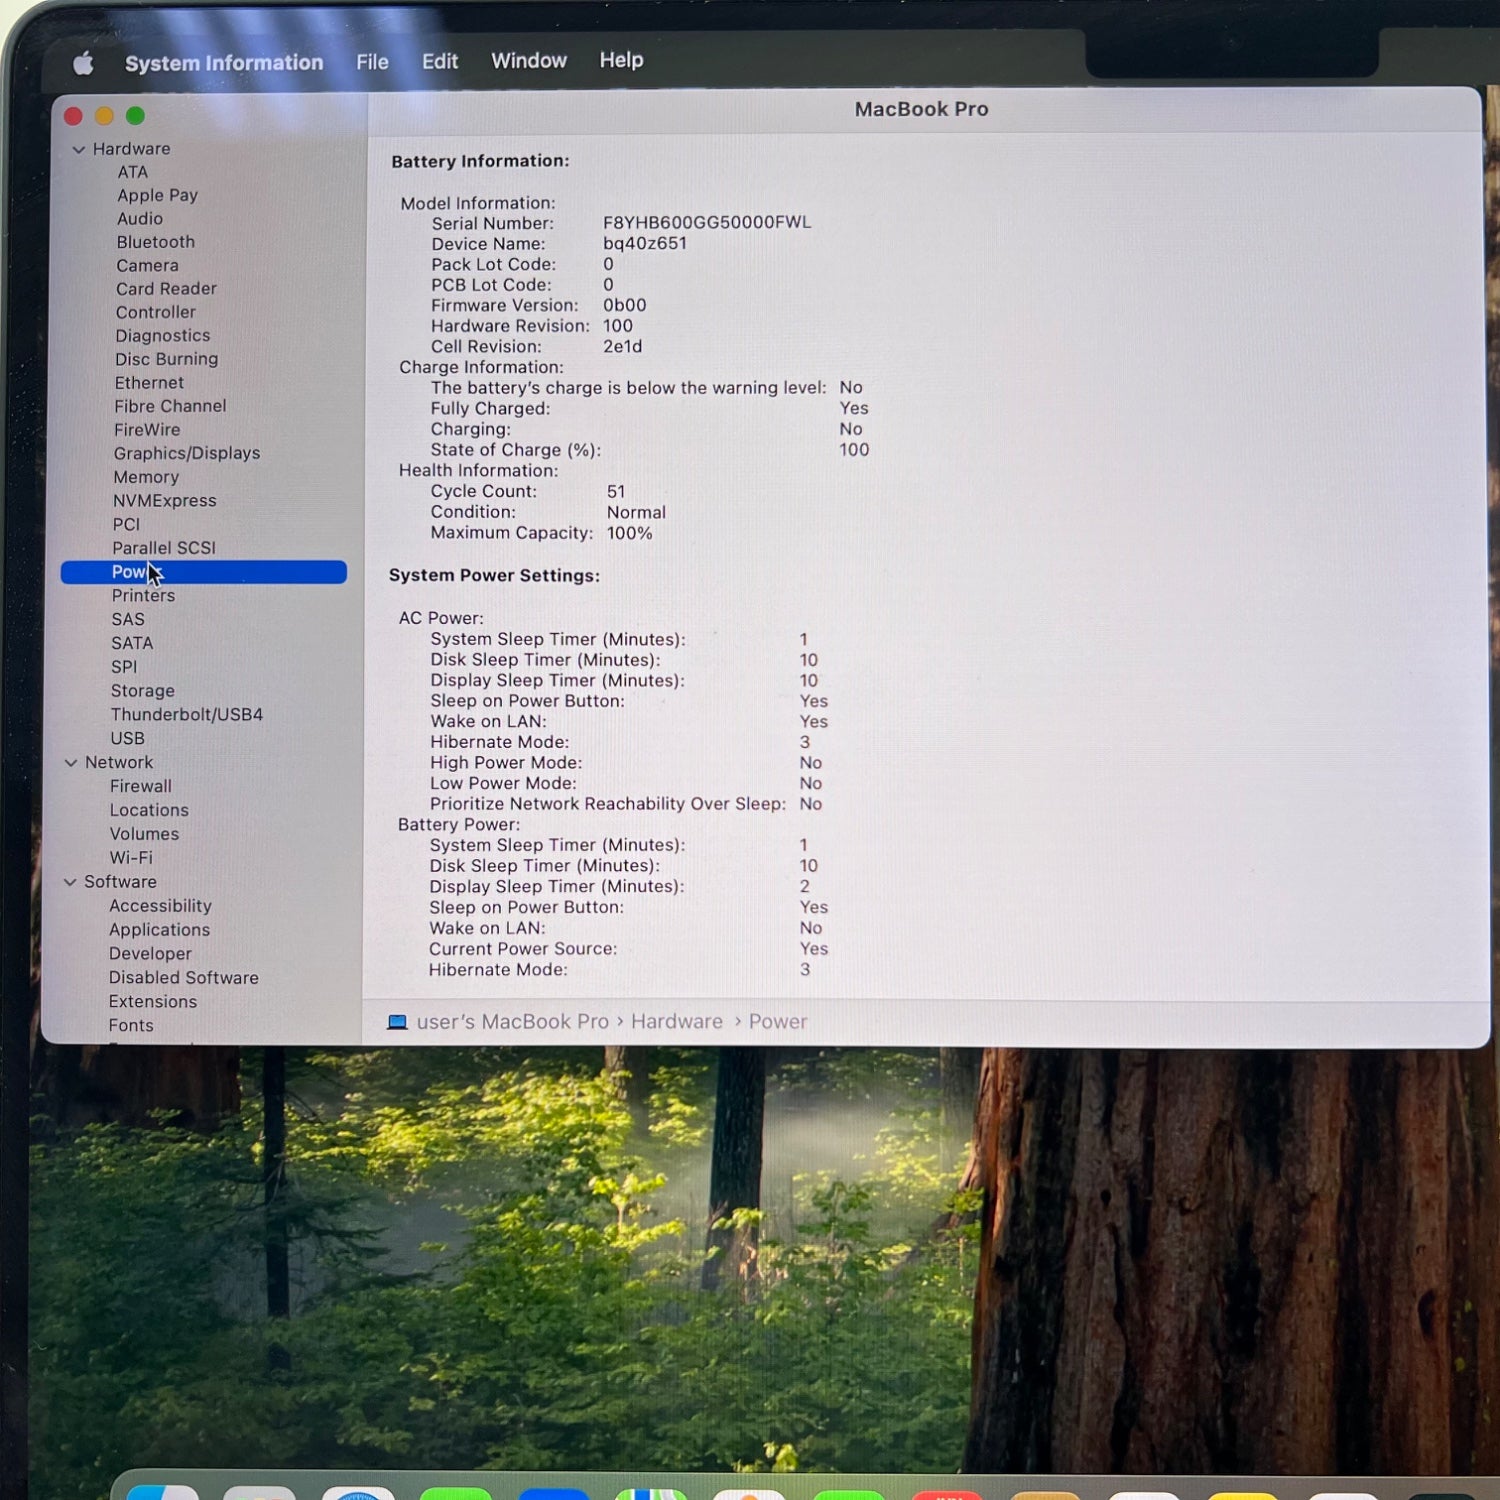Viewport: 1500px width, 1500px height.
Task: Click the Condition value Normal
Action: tap(636, 513)
